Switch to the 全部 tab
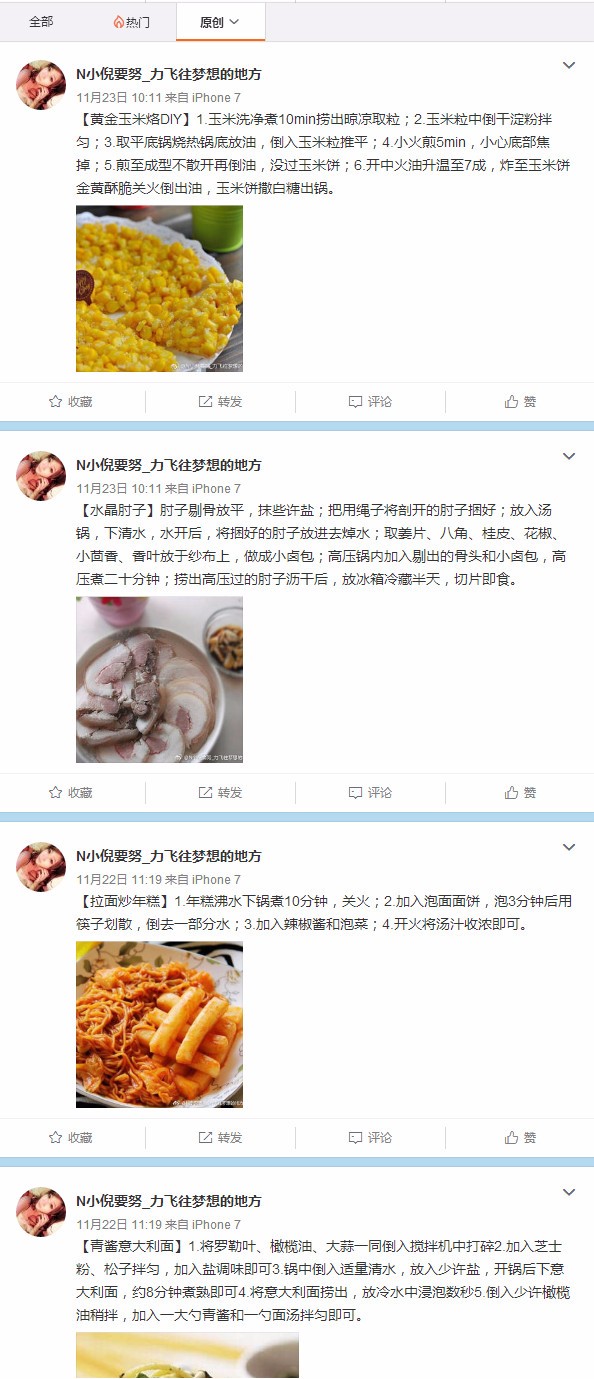This screenshot has width=594, height=1379. pyautogui.click(x=41, y=21)
